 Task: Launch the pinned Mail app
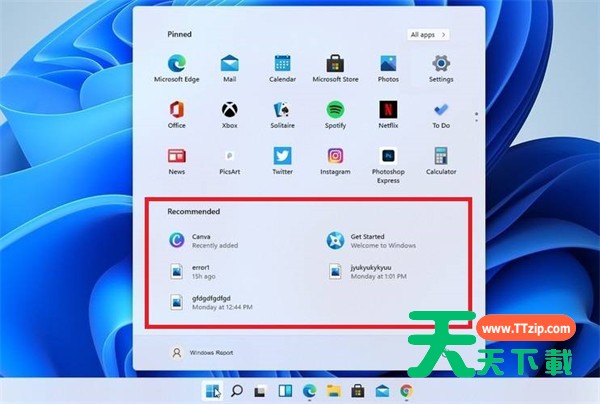(230, 68)
